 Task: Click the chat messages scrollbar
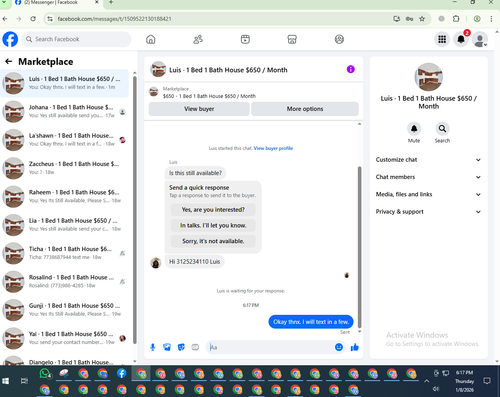click(x=359, y=247)
